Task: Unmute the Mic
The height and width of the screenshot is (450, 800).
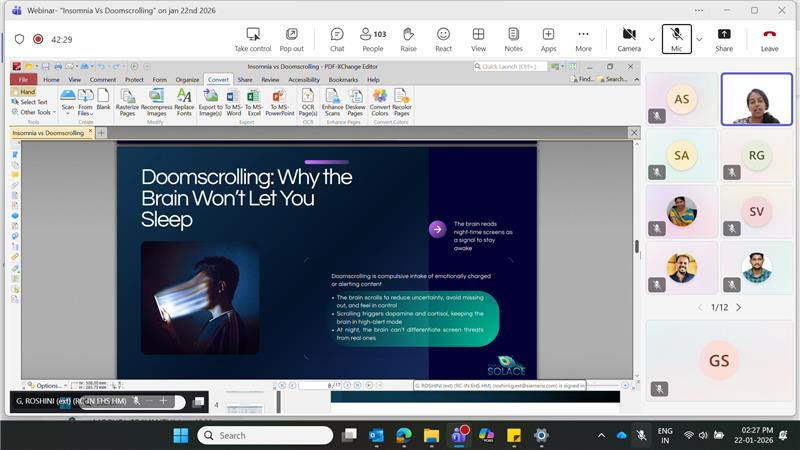Action: pos(676,39)
